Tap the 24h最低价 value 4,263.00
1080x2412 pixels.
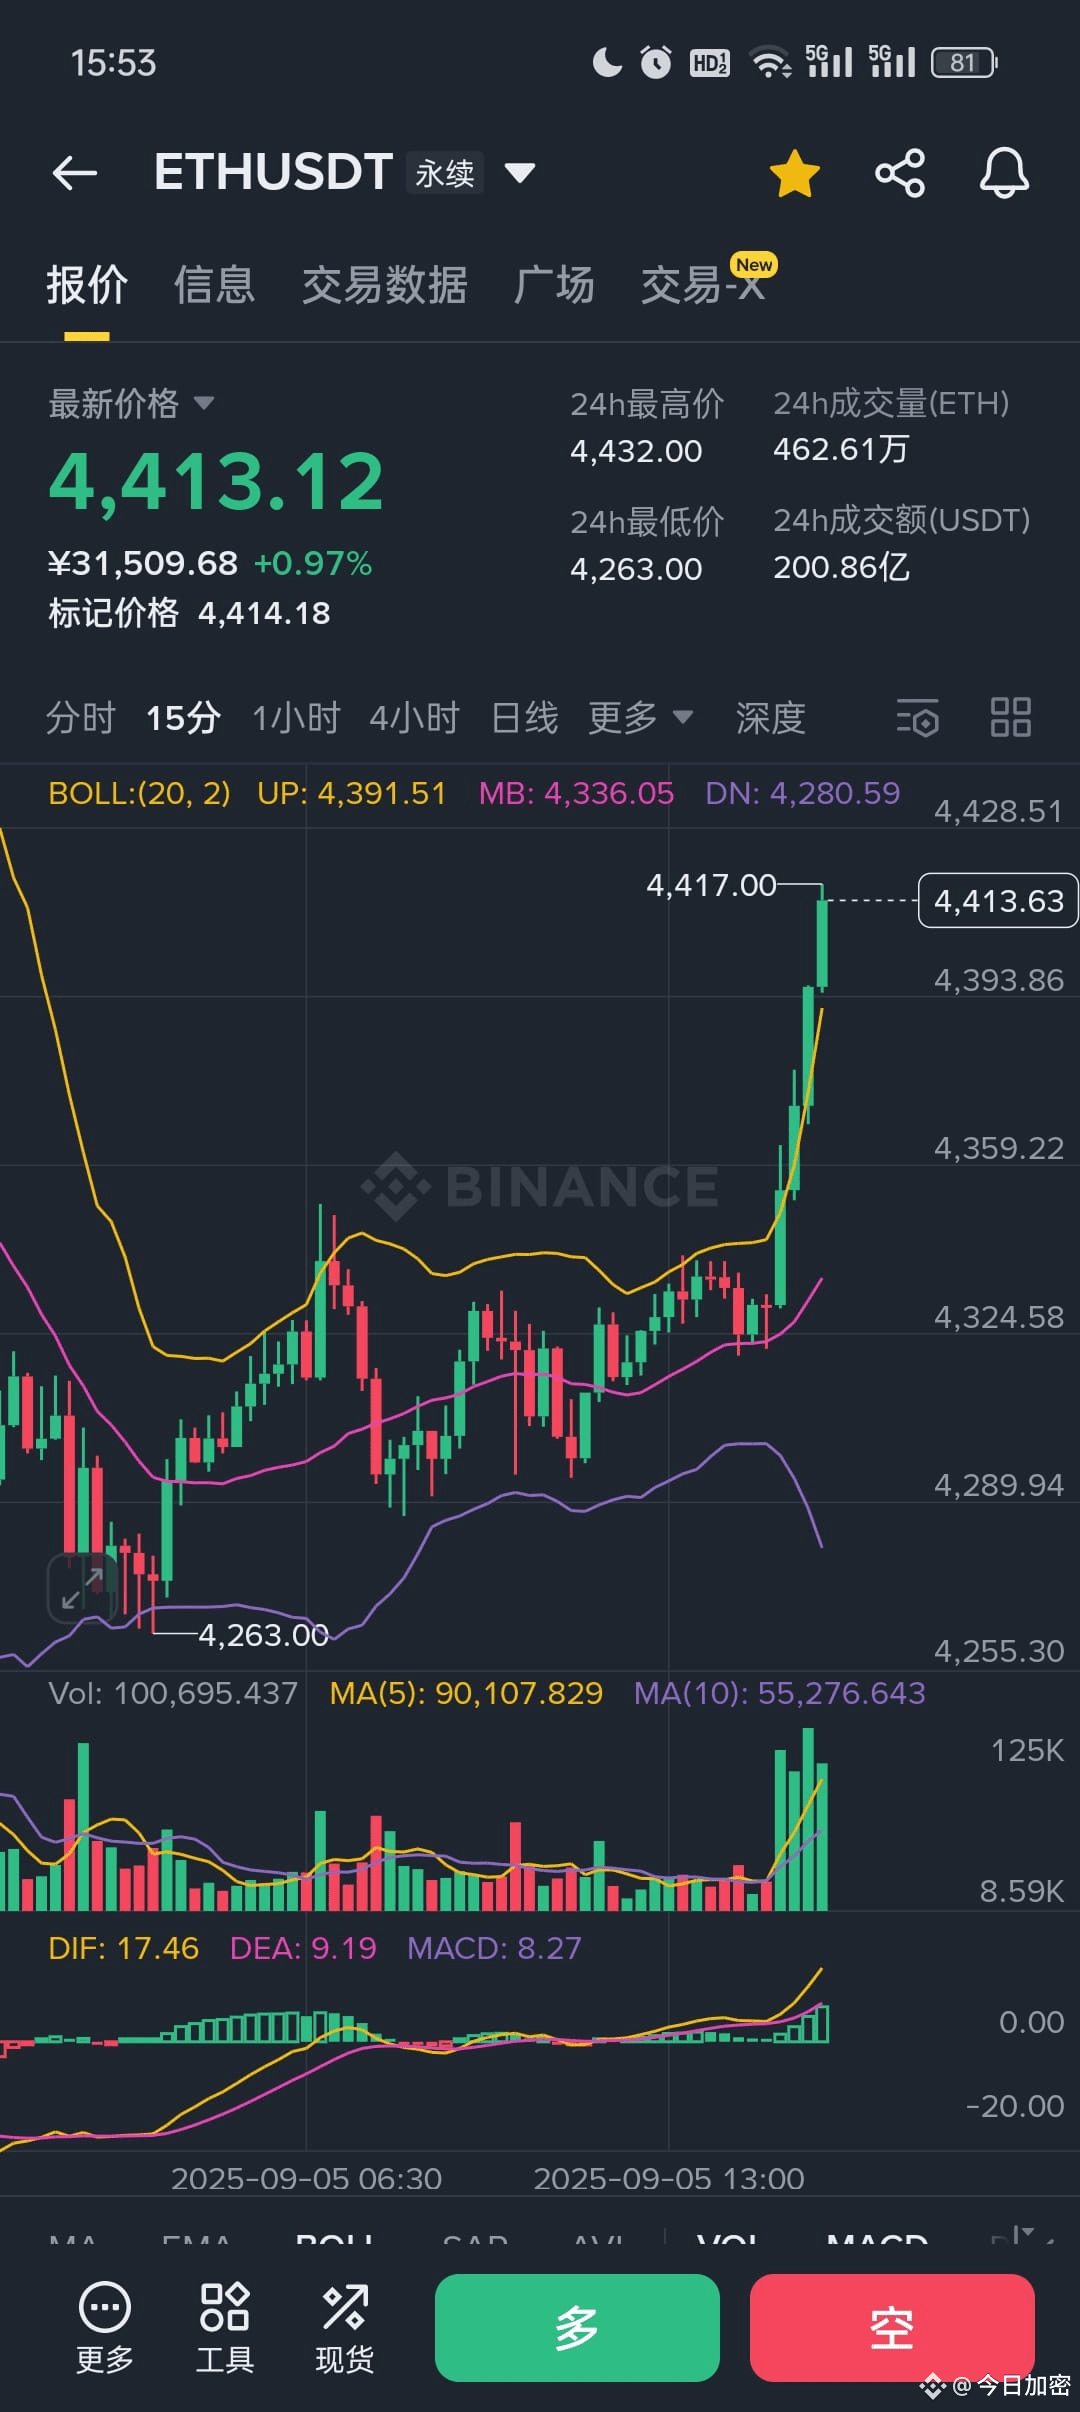coord(636,569)
